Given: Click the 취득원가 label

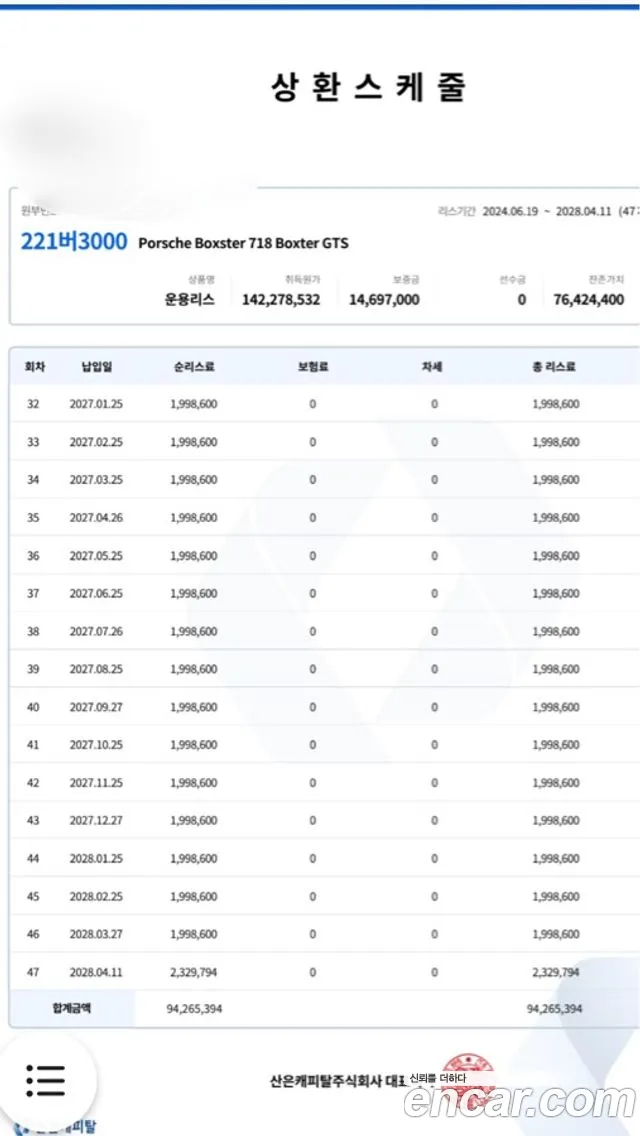Looking at the screenshot, I should (303, 279).
